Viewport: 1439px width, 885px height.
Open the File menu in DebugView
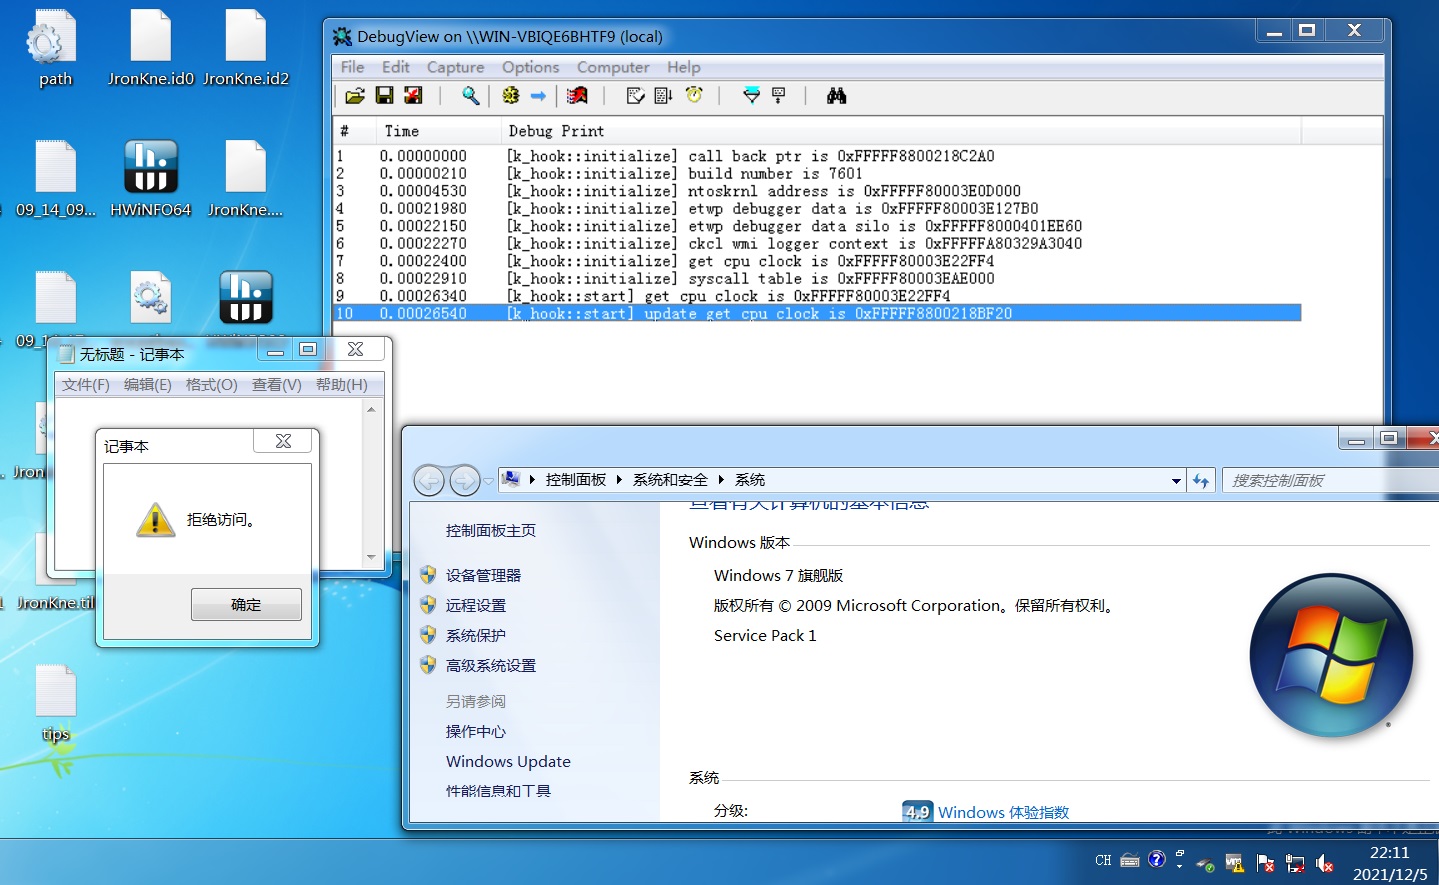(x=352, y=67)
